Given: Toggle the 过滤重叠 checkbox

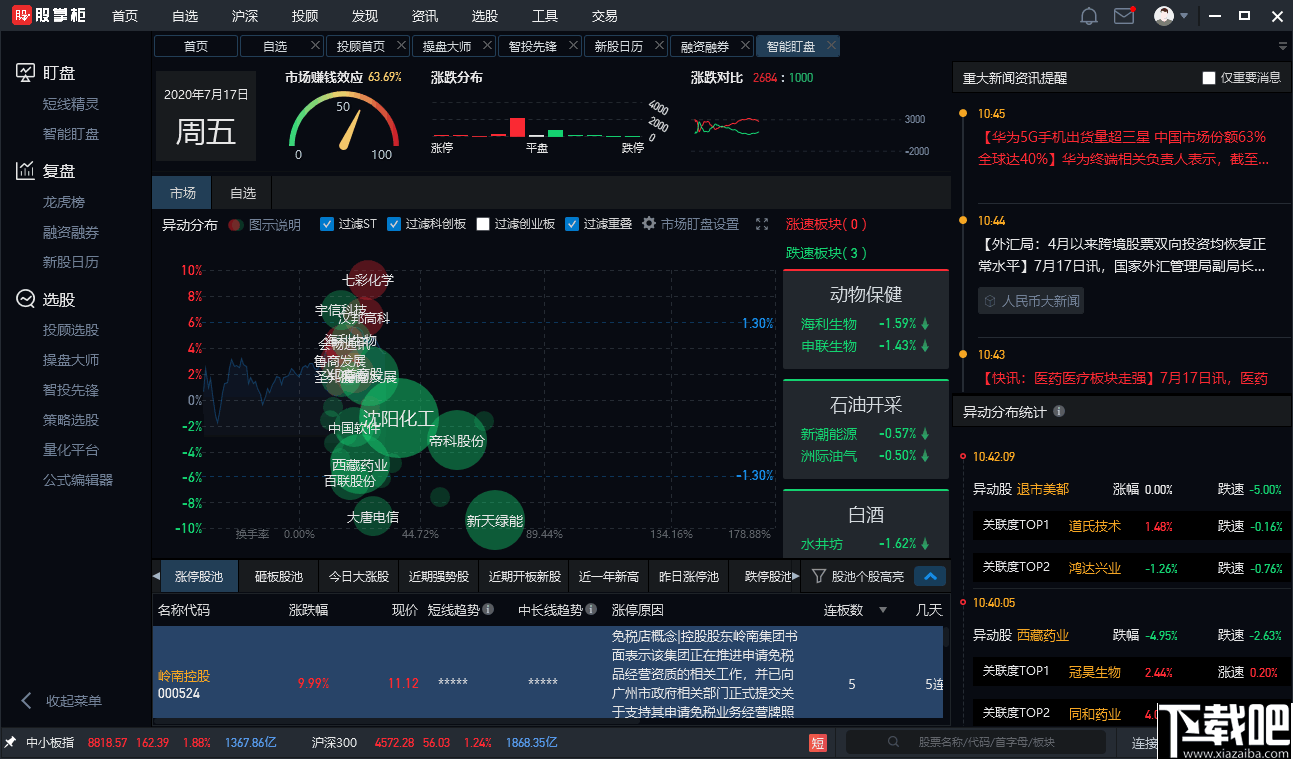Looking at the screenshot, I should click(572, 224).
